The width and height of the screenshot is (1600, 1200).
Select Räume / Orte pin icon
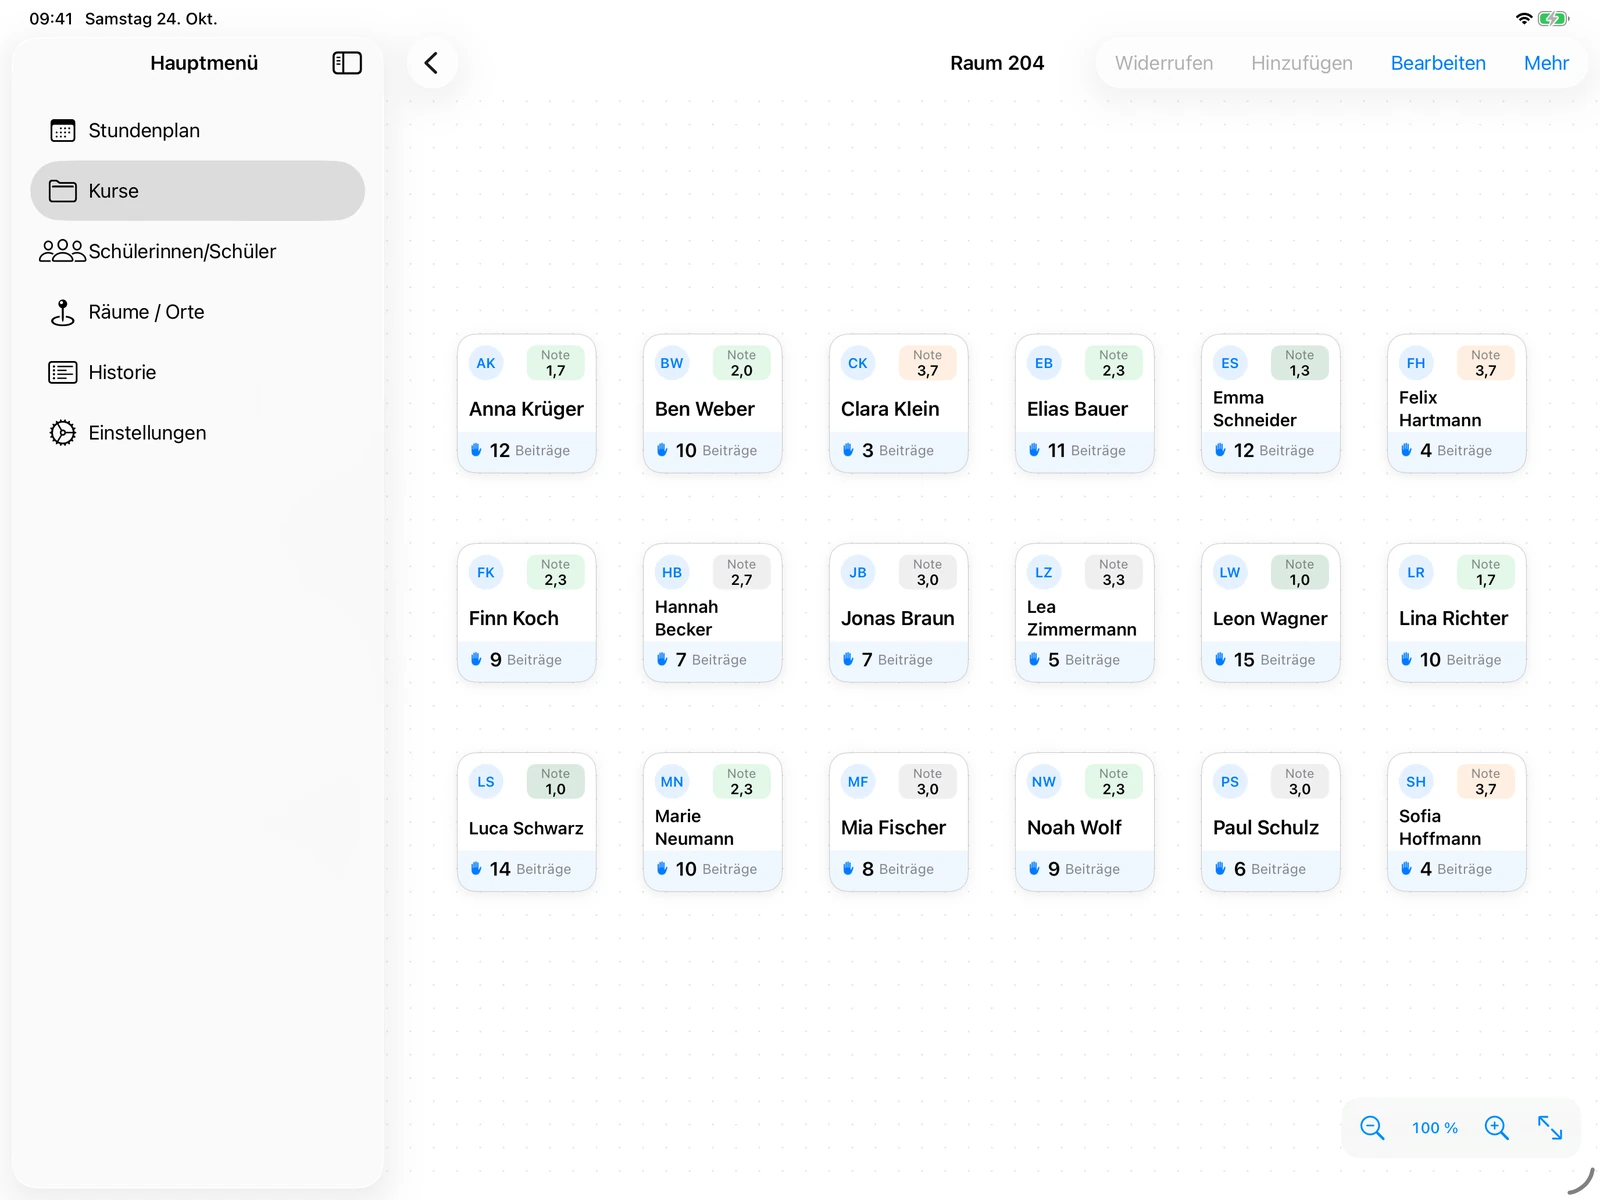point(63,312)
